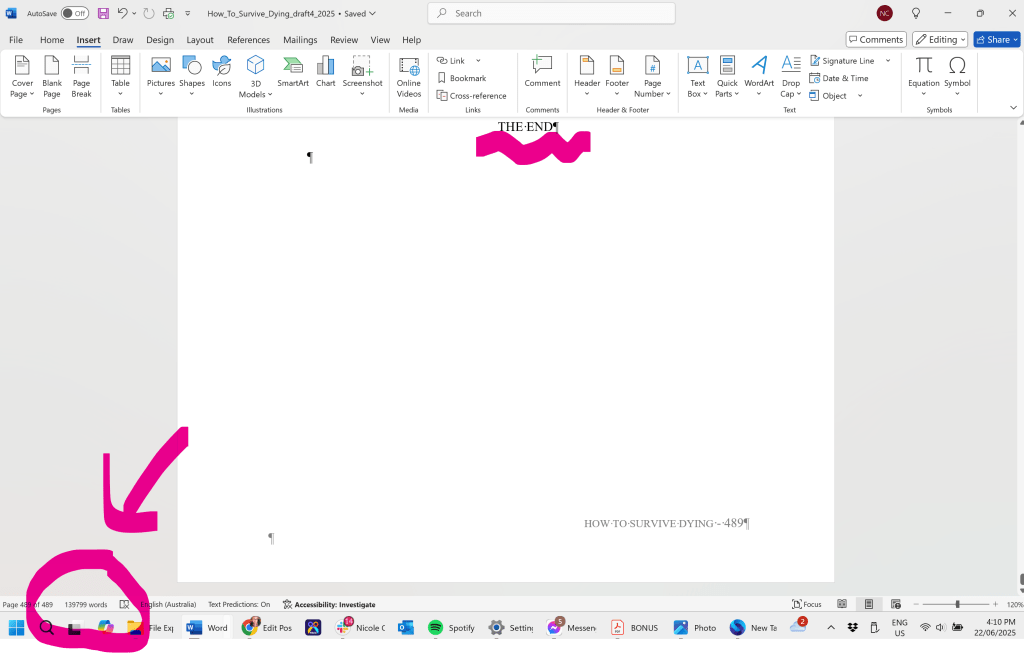1024x653 pixels.
Task: Open Spotify from the taskbar
Action: coord(451,628)
